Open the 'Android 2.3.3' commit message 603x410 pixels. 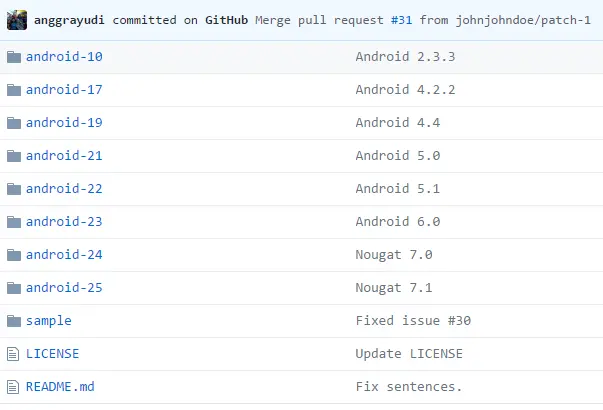pyautogui.click(x=405, y=57)
